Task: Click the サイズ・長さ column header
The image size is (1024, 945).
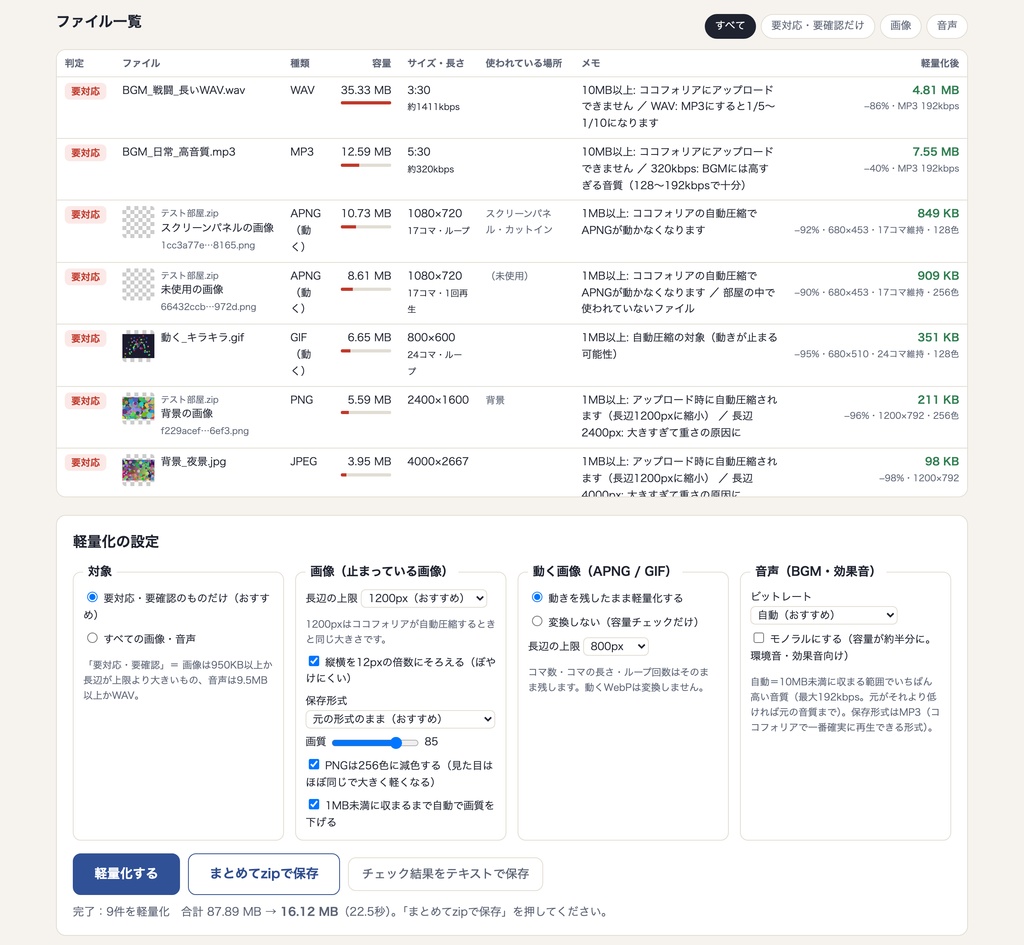Action: tap(436, 63)
